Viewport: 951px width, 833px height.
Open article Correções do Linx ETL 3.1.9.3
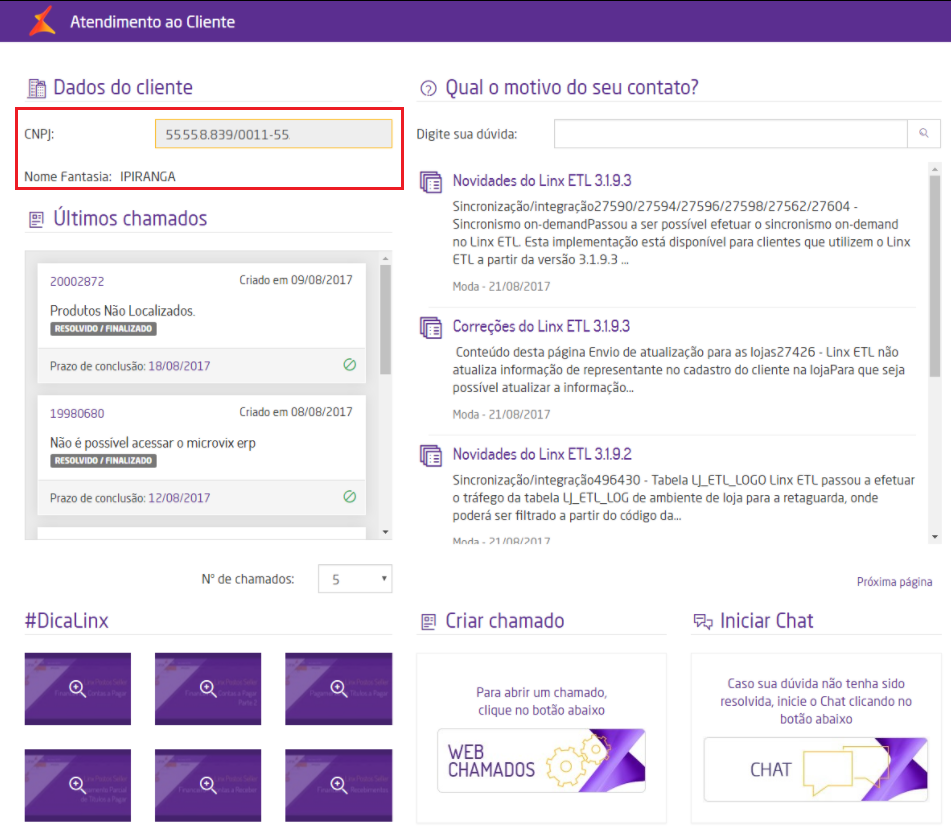541,326
